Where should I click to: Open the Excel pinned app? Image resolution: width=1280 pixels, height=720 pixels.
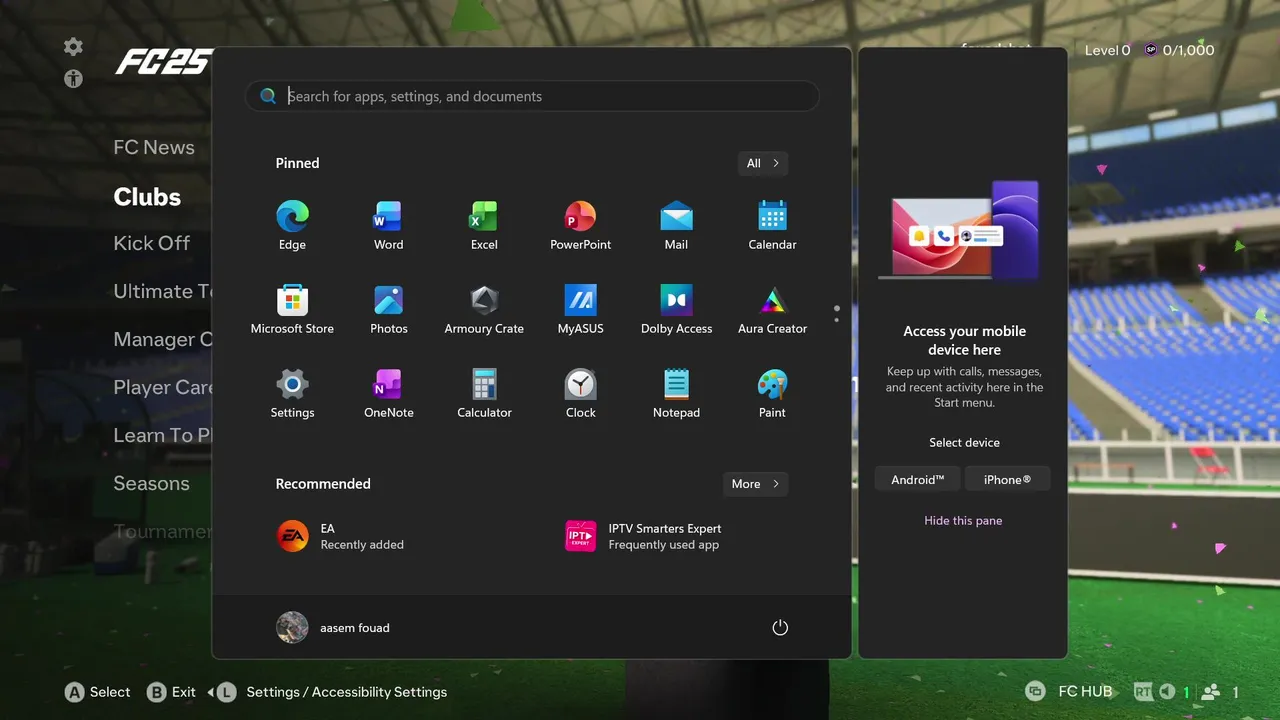[484, 225]
